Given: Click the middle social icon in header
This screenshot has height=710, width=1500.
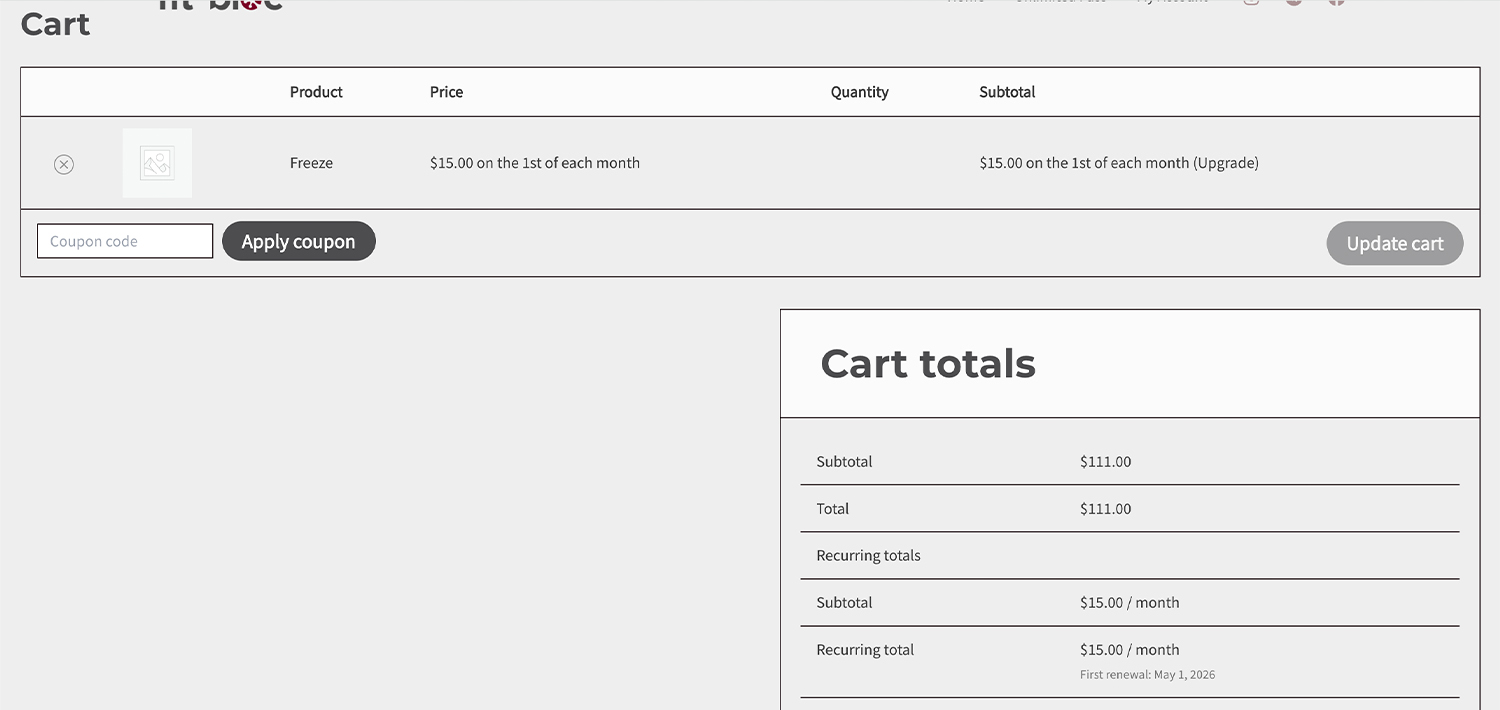Looking at the screenshot, I should click(x=1294, y=2).
